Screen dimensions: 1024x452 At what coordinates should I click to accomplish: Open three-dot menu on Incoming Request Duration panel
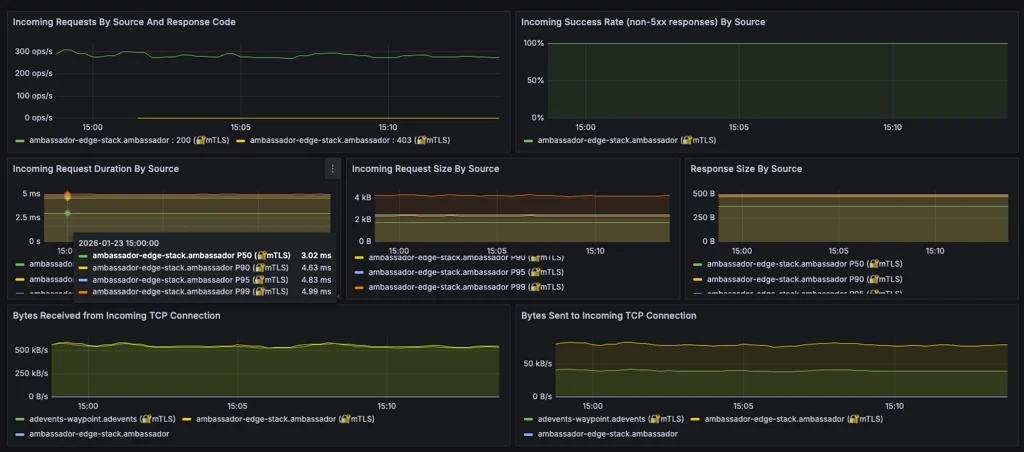(332, 169)
